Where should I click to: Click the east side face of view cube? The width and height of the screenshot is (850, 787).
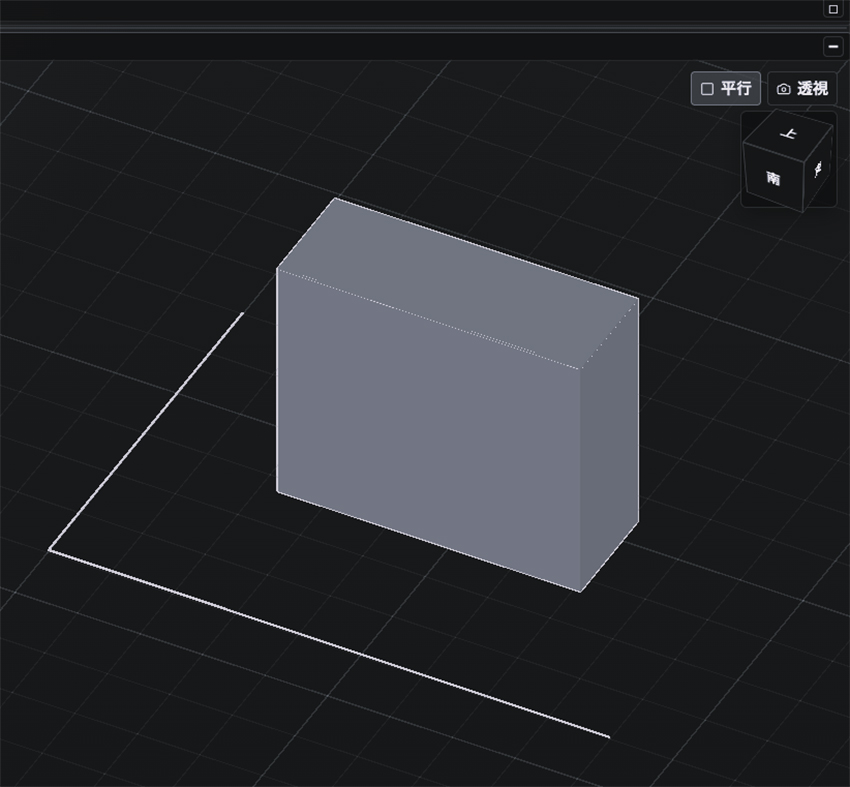tap(818, 170)
